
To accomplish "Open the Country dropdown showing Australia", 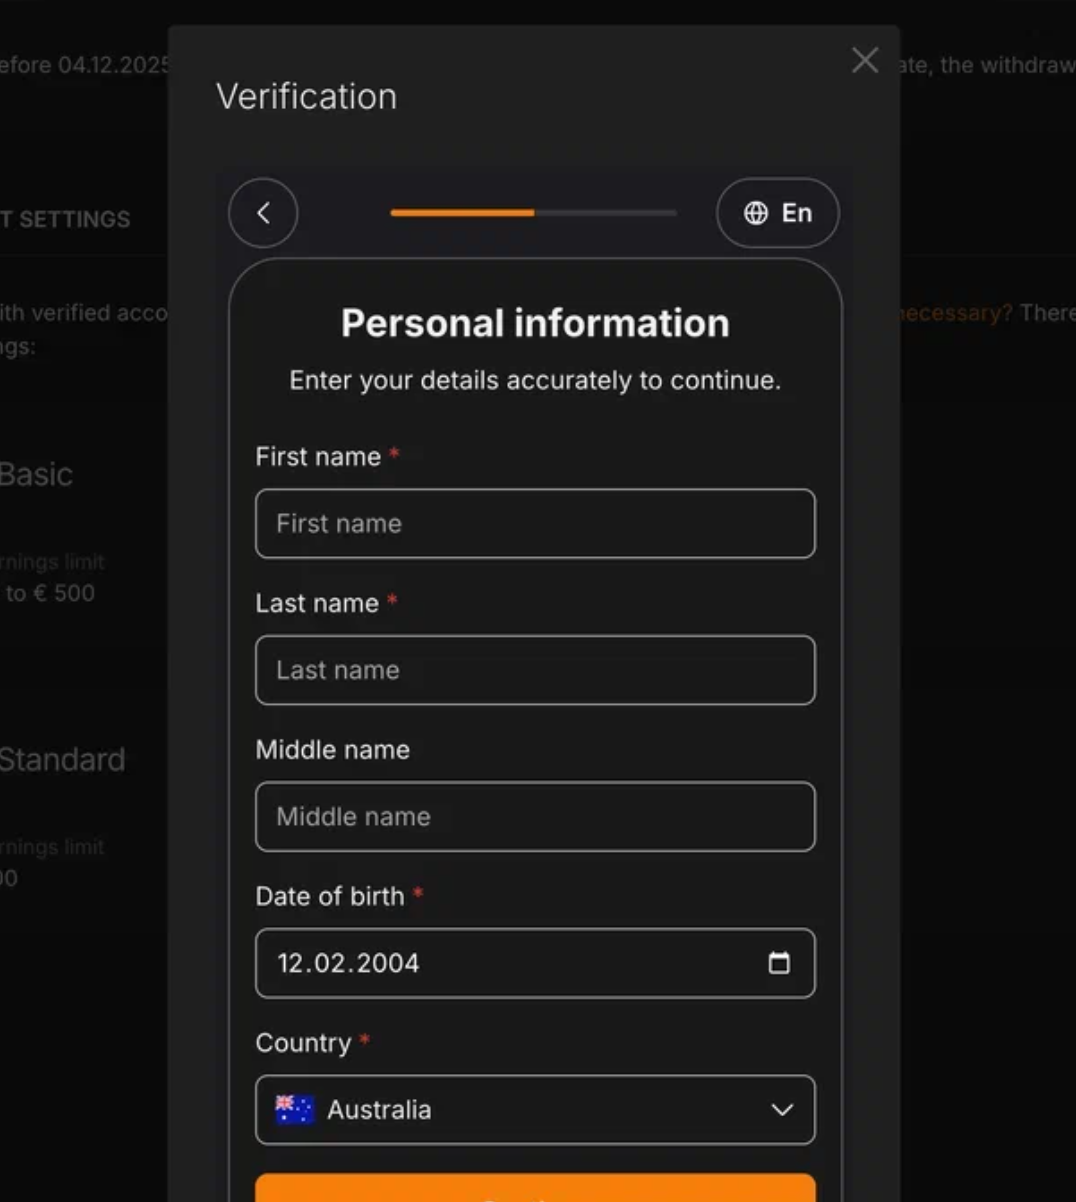I will point(535,1110).
